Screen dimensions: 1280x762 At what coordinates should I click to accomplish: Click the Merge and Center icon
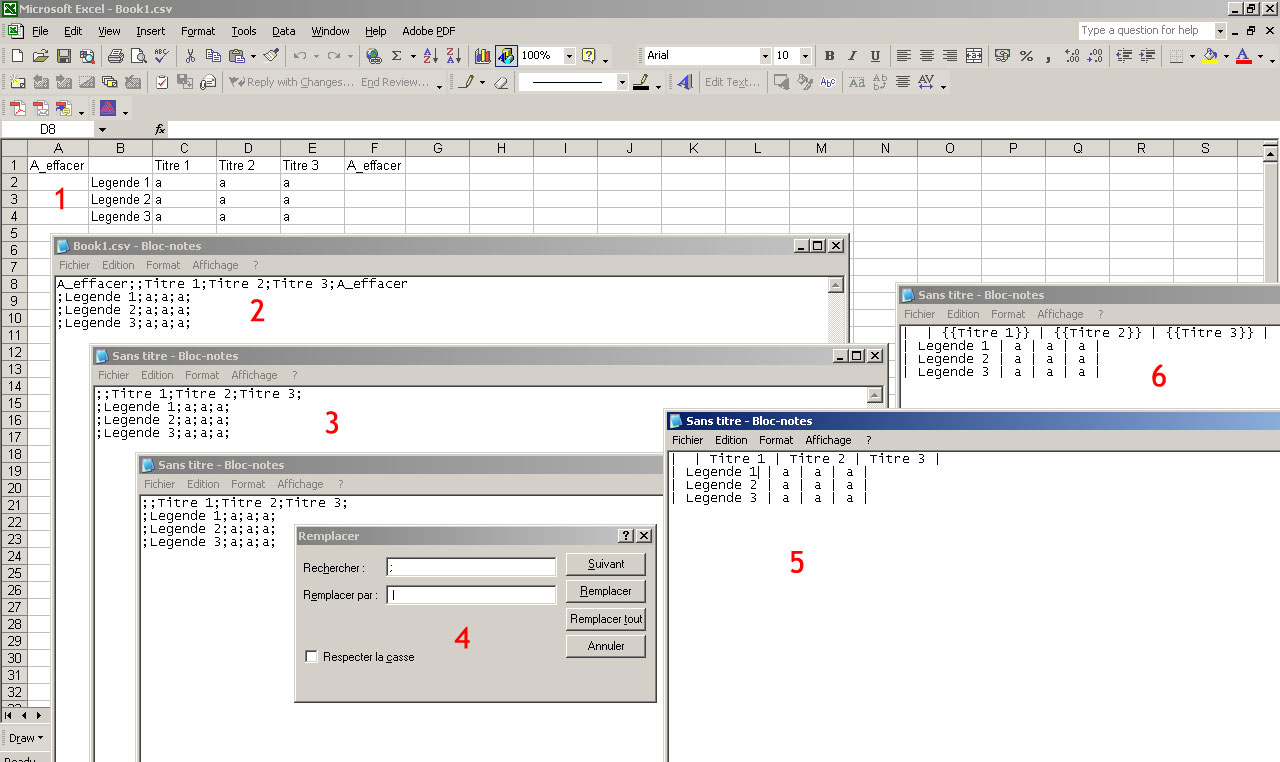click(974, 56)
